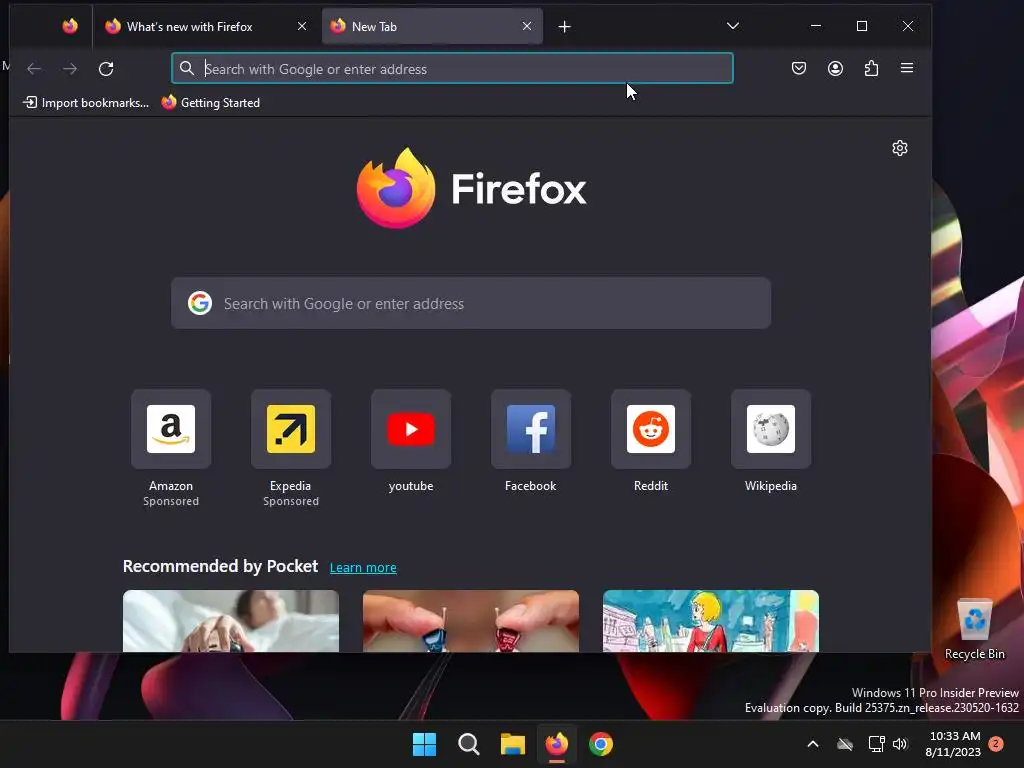Open Windows taskbar Search
This screenshot has height=768, width=1024.
(469, 744)
